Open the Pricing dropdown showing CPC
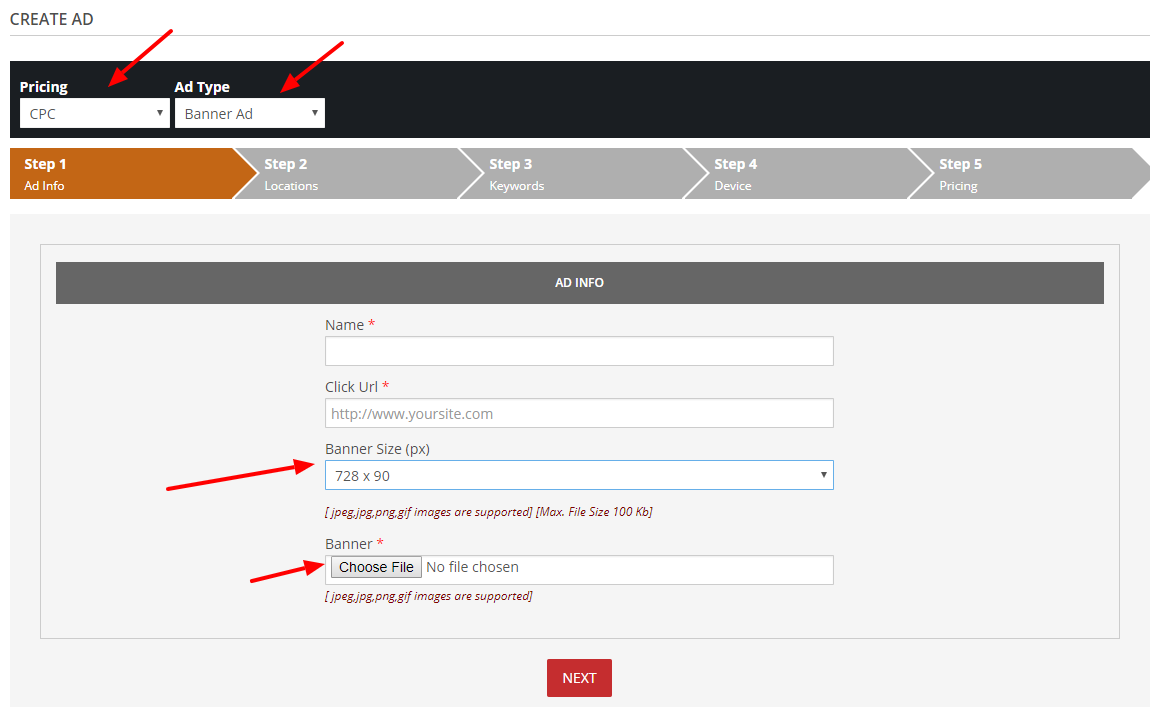 95,113
